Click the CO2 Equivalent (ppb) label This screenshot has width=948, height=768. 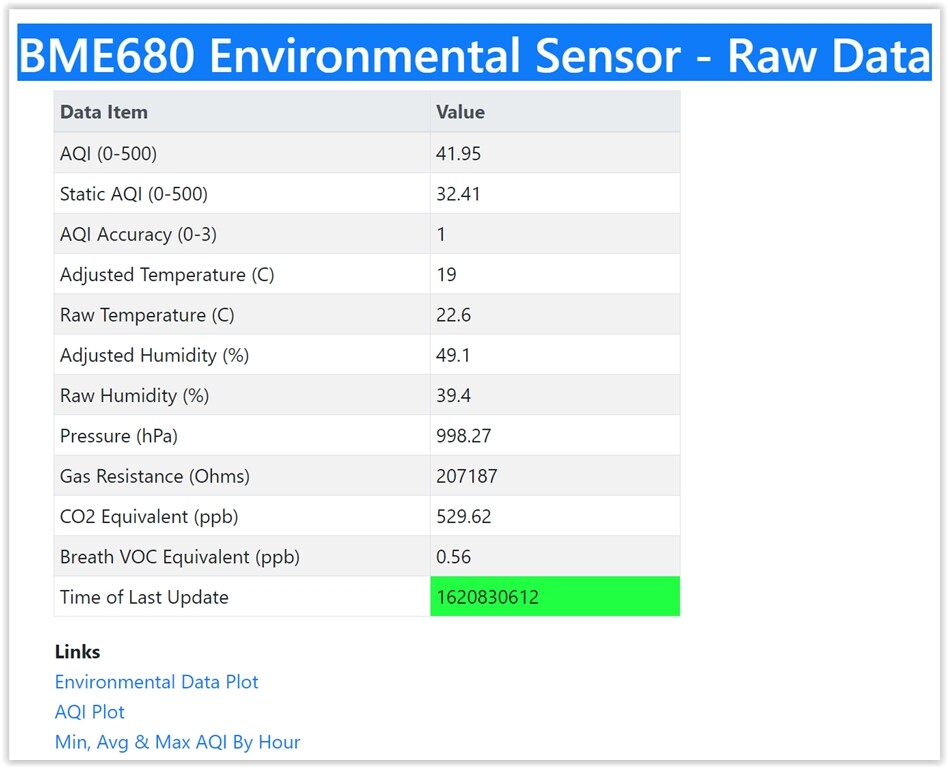point(149,517)
